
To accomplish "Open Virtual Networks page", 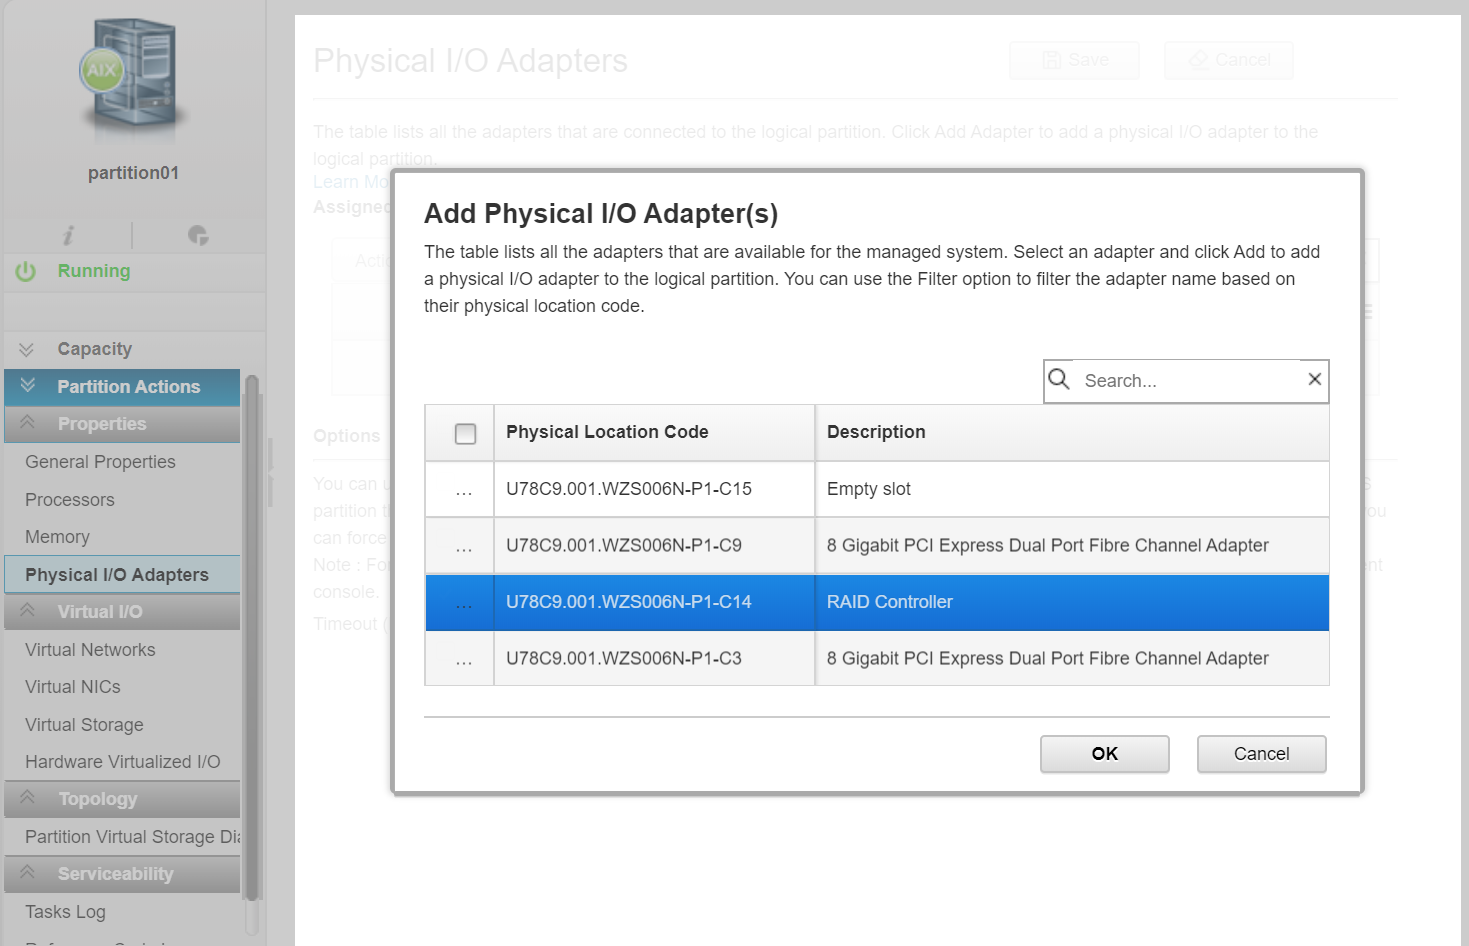I will pos(90,650).
